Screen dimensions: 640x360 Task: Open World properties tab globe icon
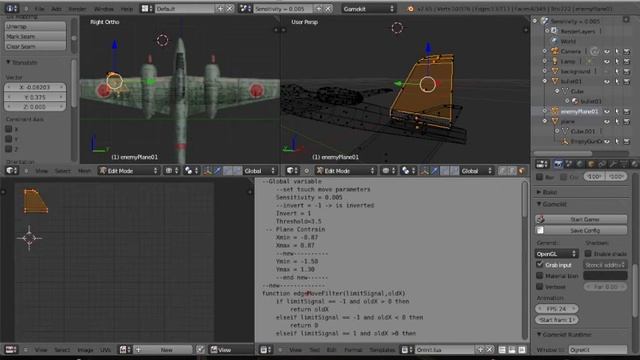pos(580,164)
